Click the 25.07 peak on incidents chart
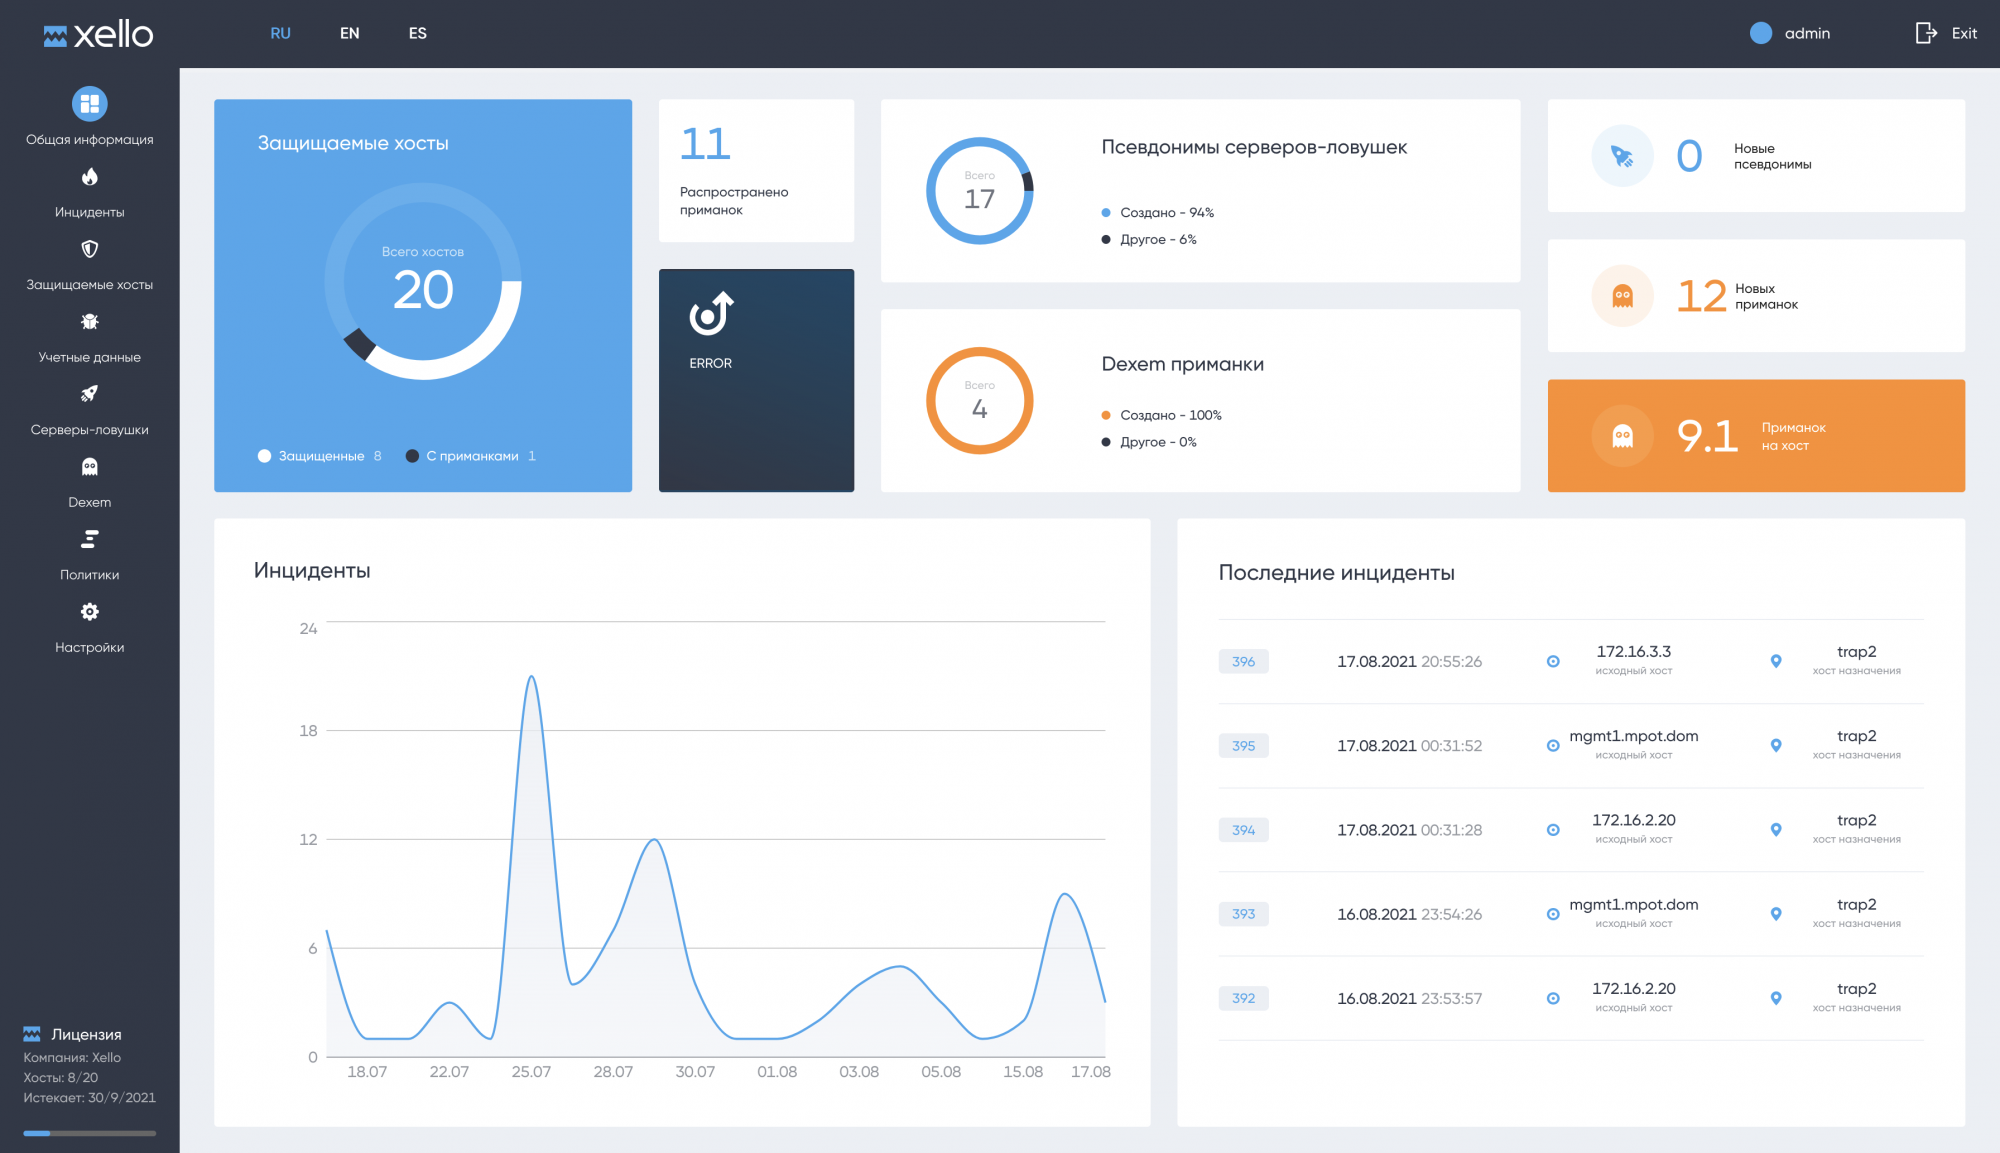This screenshot has width=2000, height=1153. pos(531,677)
